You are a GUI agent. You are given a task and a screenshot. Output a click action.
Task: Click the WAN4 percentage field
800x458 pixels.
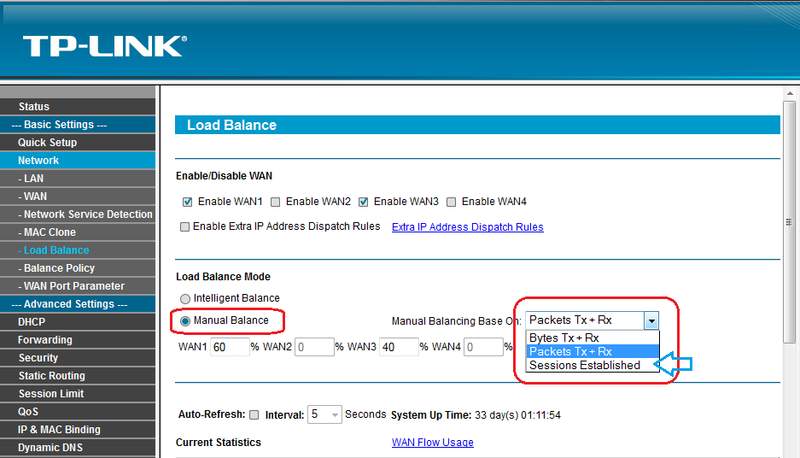pyautogui.click(x=483, y=347)
